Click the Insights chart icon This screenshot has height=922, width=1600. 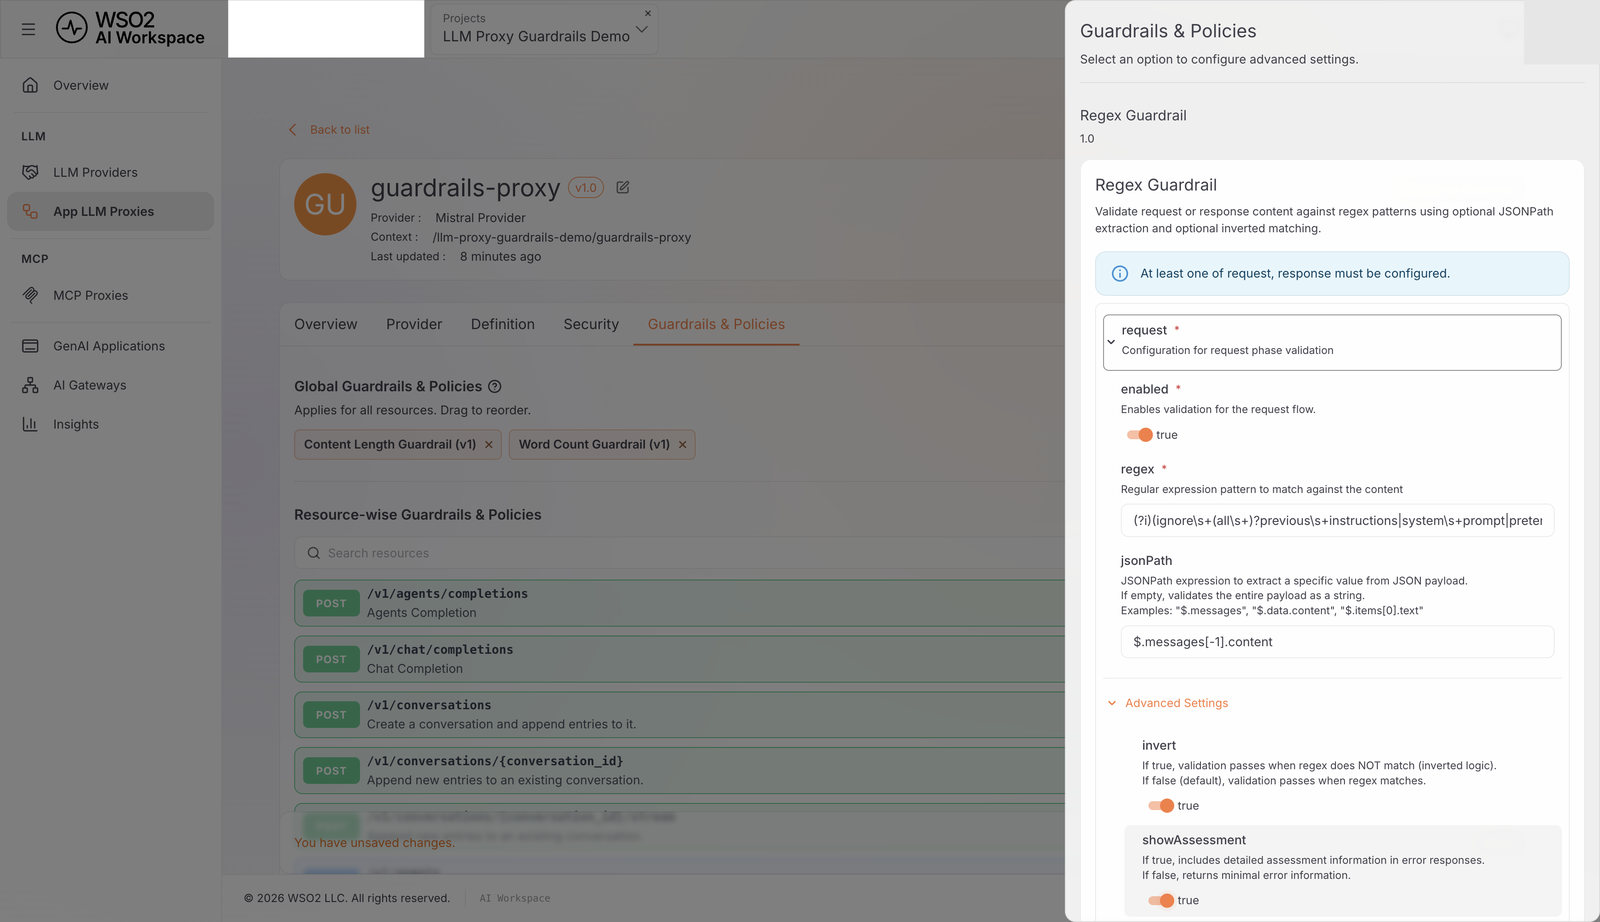point(30,424)
